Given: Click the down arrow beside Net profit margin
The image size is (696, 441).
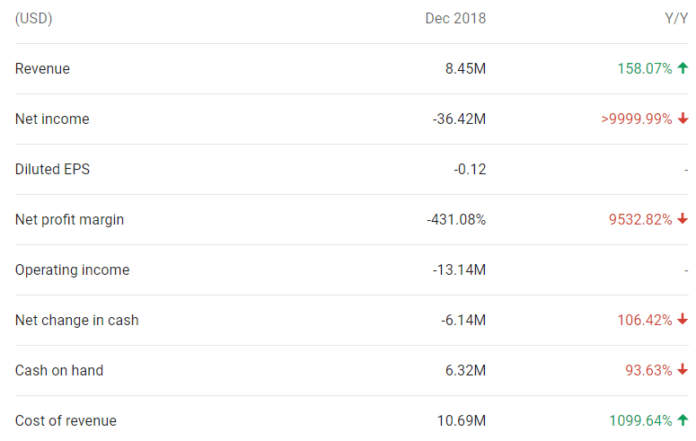Looking at the screenshot, I should (683, 220).
